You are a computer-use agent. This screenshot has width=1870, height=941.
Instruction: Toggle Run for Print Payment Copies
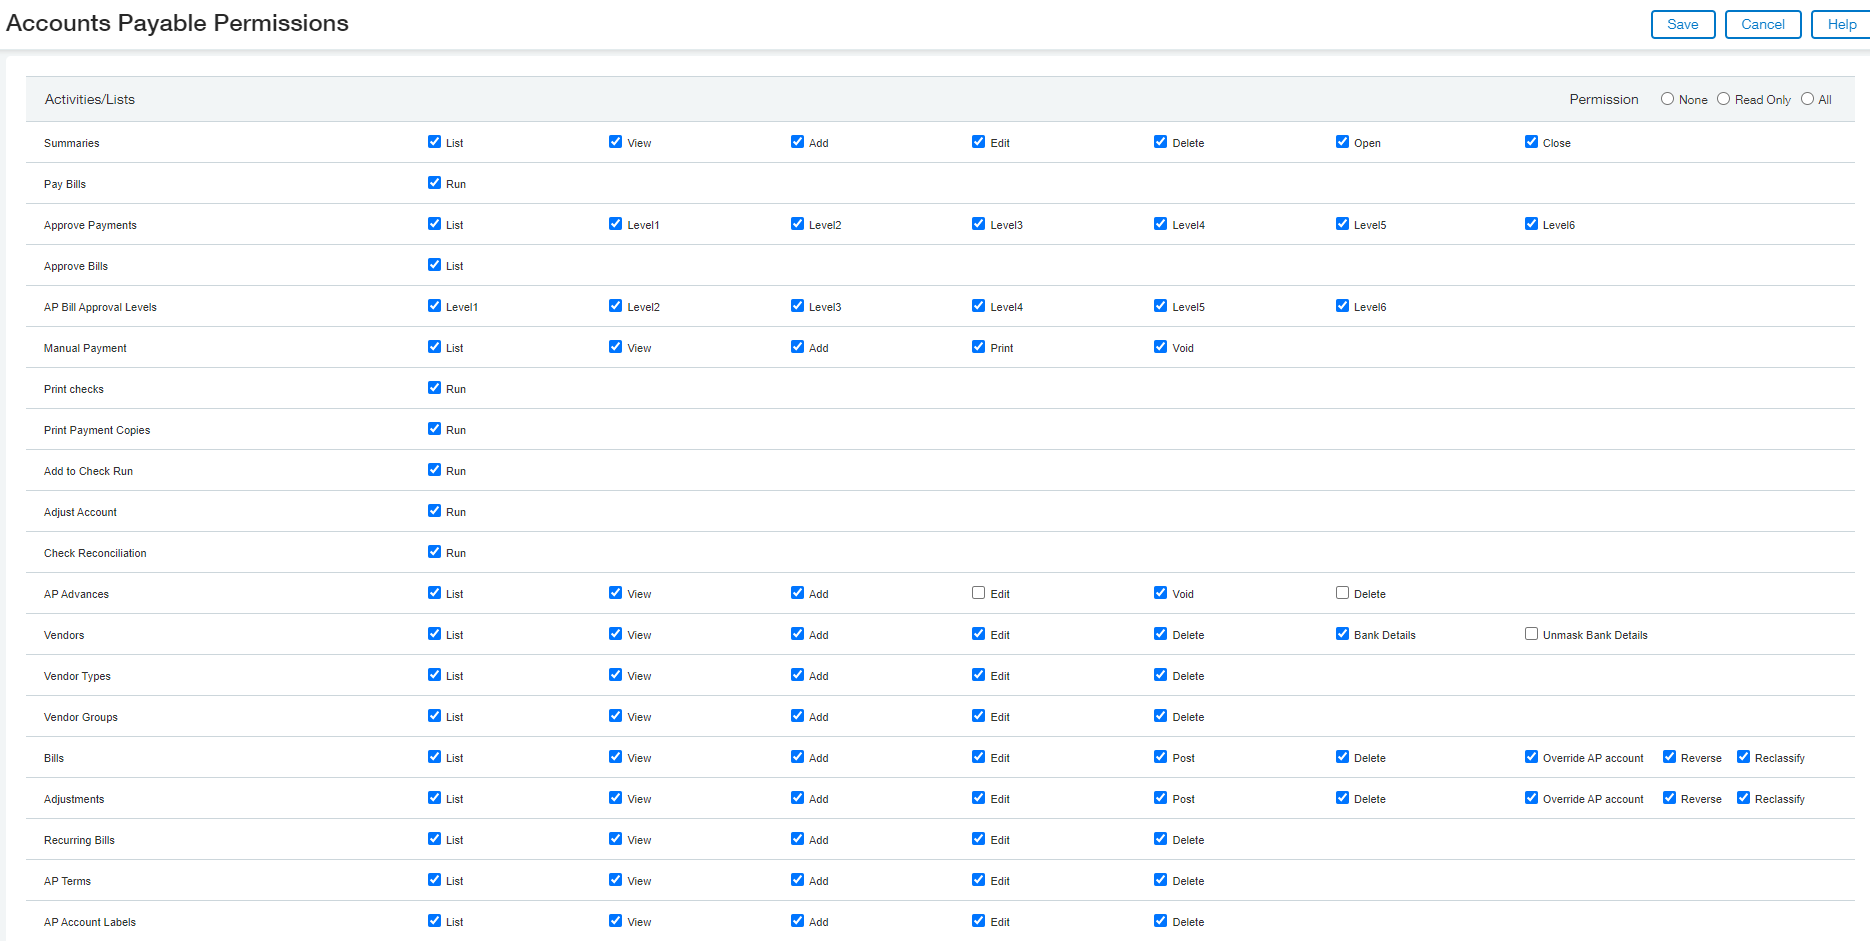coord(434,429)
